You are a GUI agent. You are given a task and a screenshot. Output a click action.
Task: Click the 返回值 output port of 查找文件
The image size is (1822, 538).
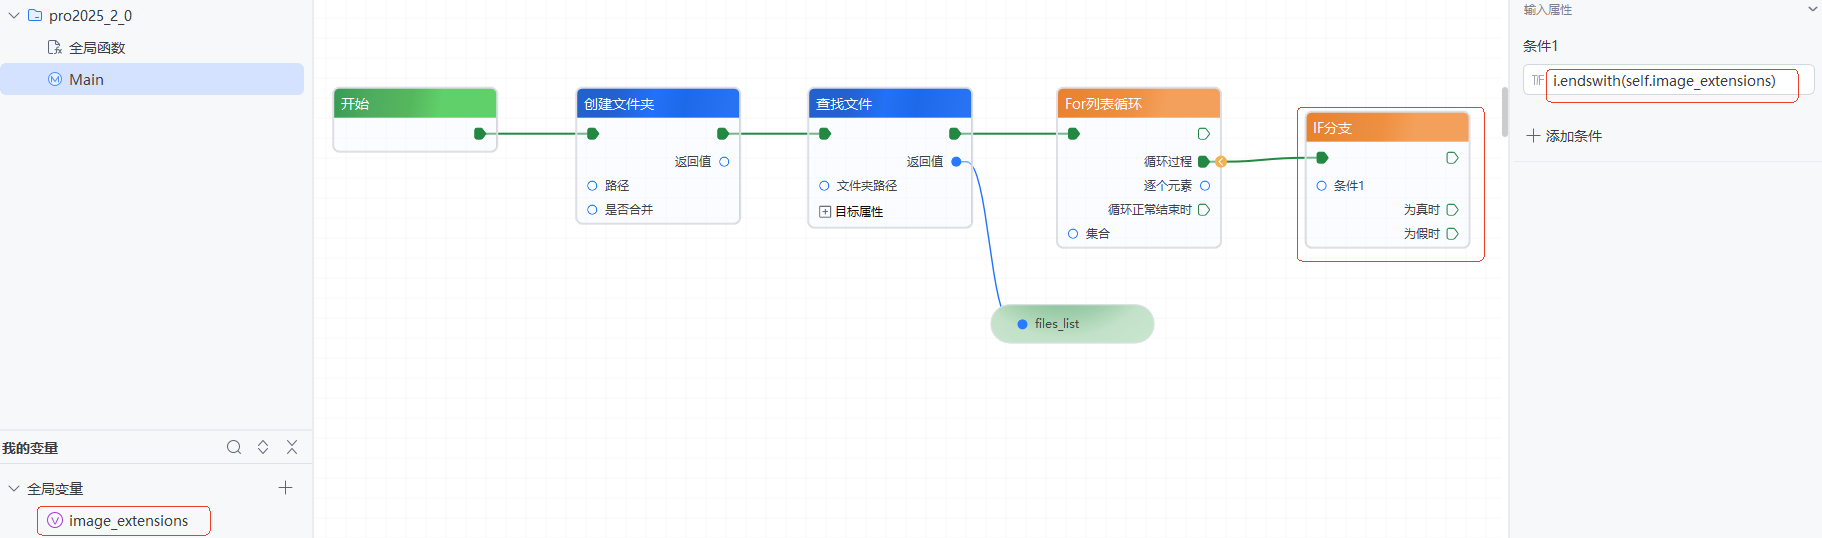[x=956, y=161]
